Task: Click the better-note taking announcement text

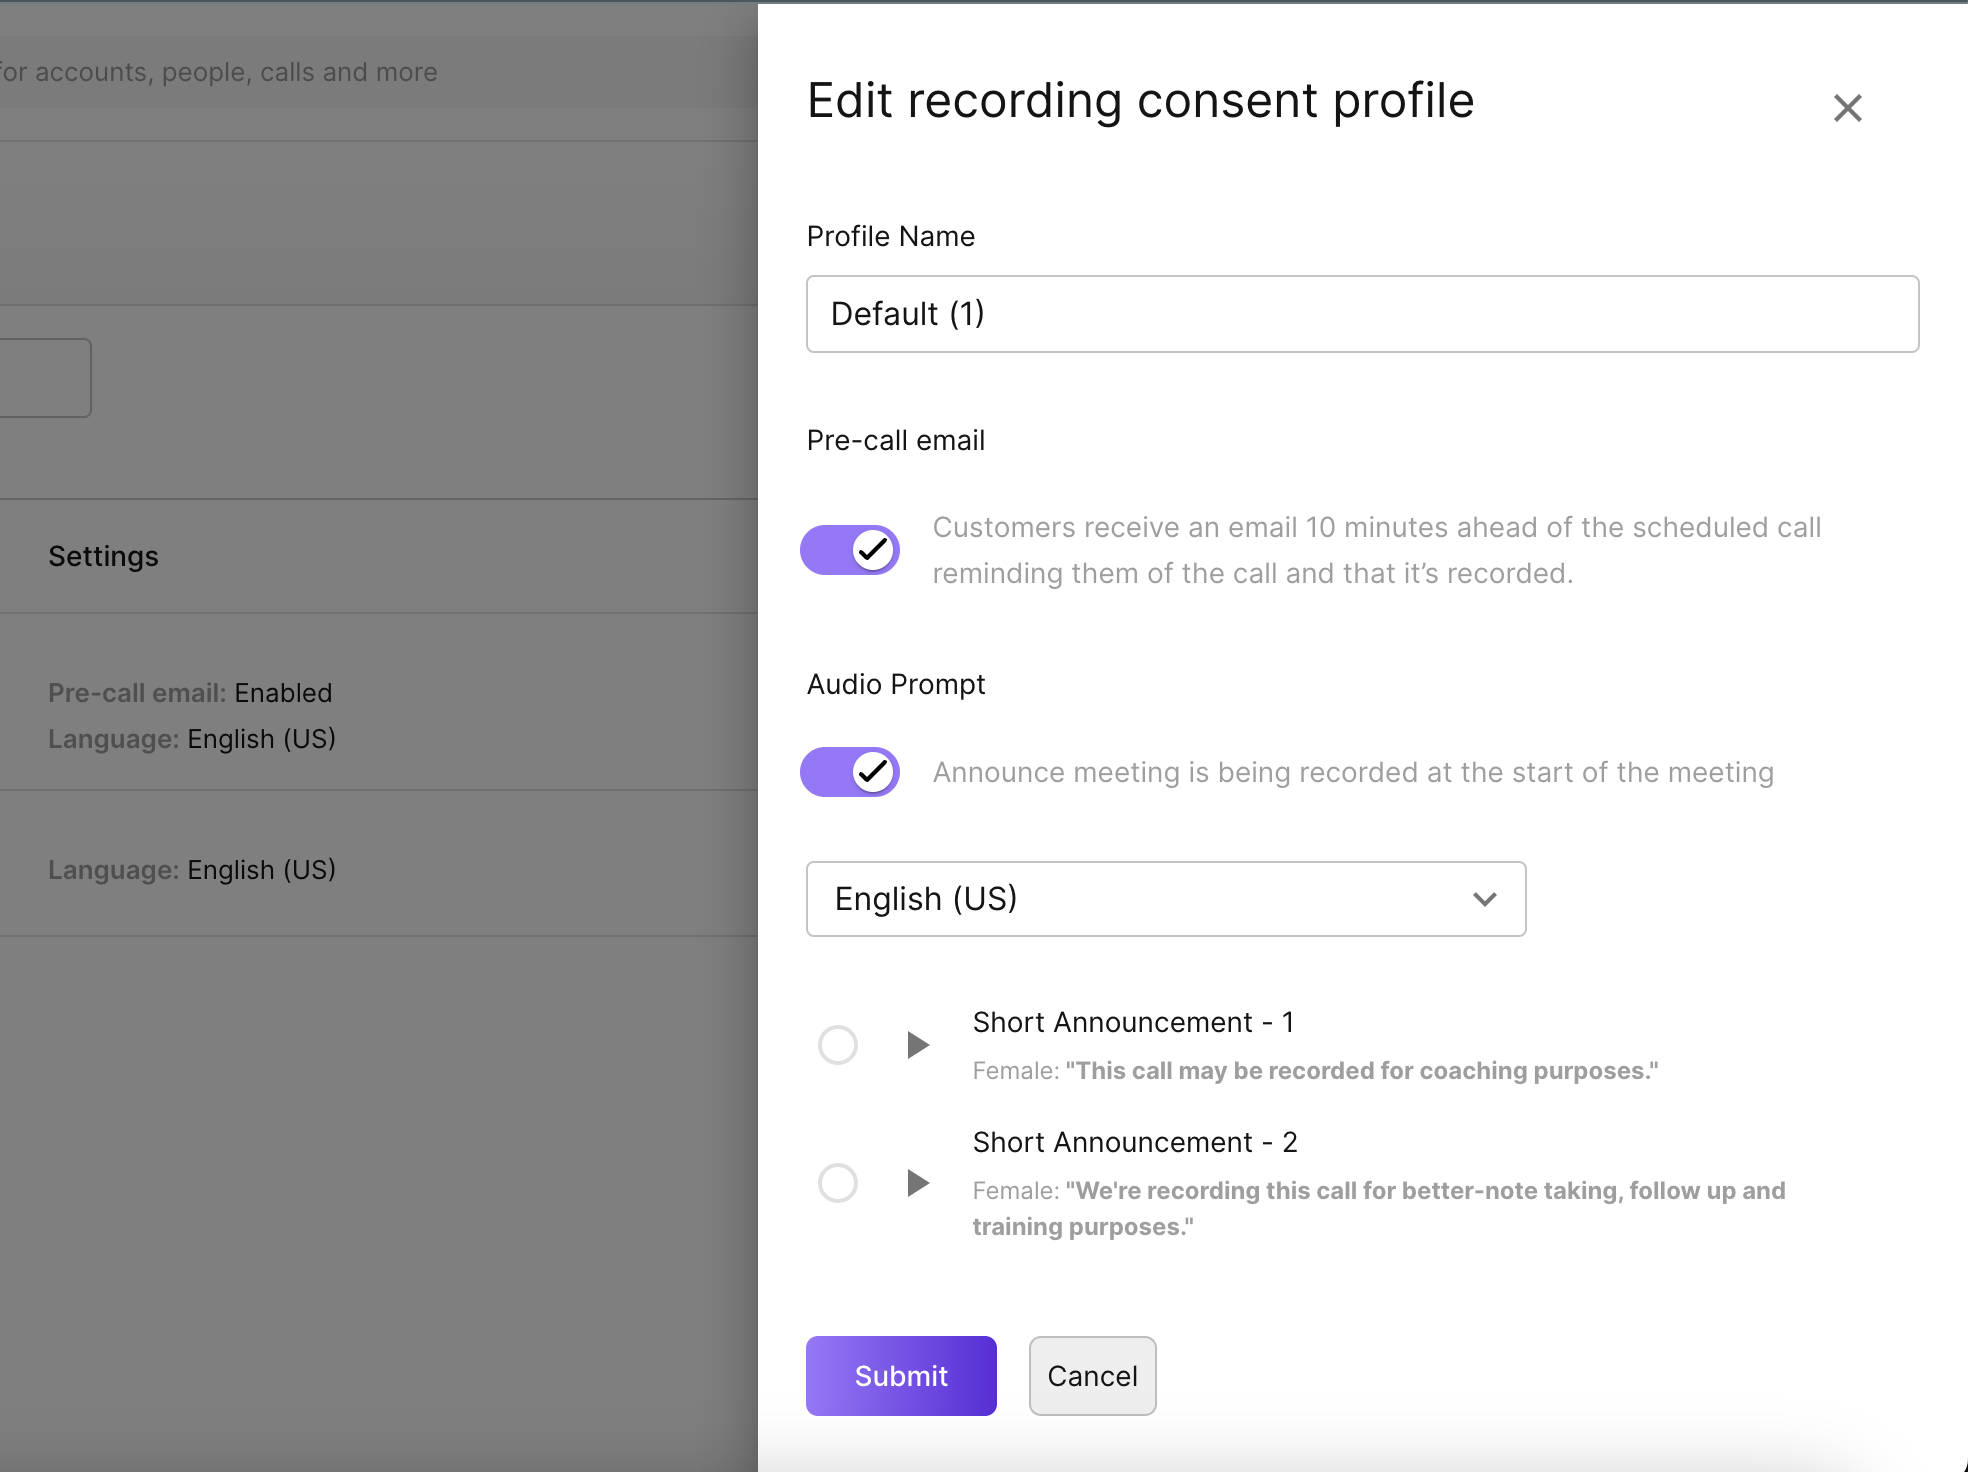Action: coord(1424,1191)
